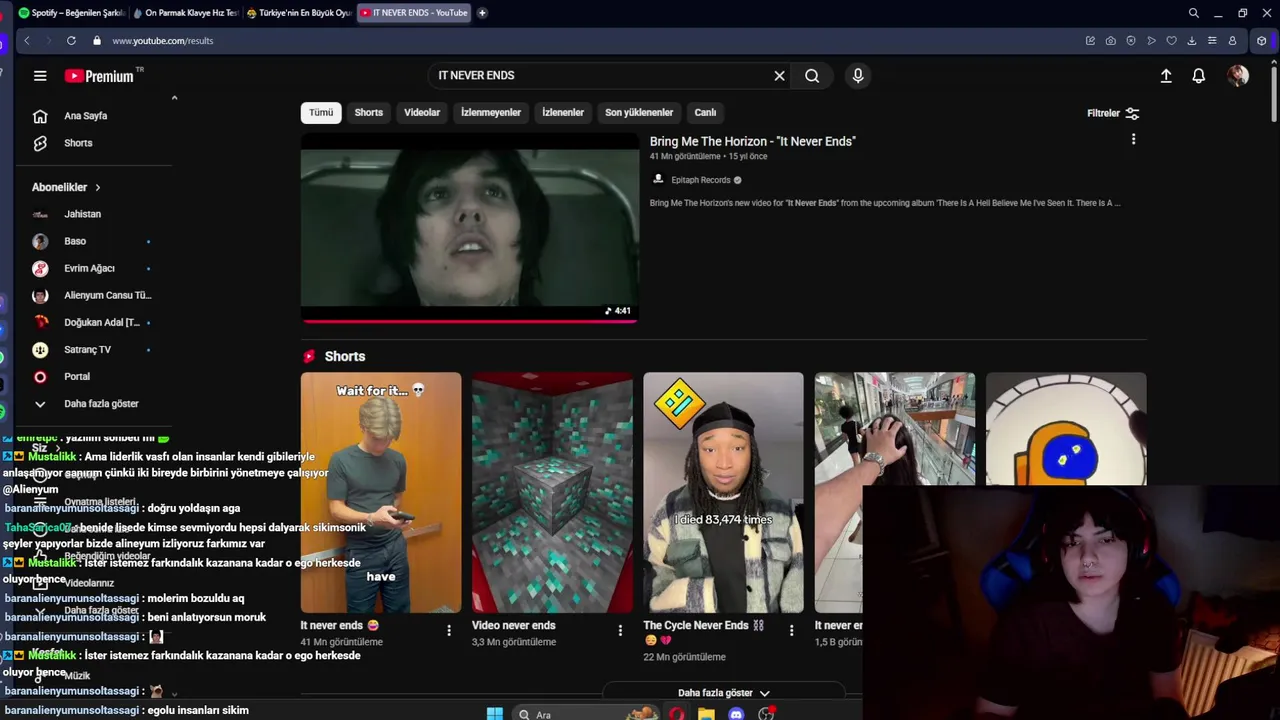Select the Canlı filter chip
The image size is (1280, 720).
tap(706, 113)
